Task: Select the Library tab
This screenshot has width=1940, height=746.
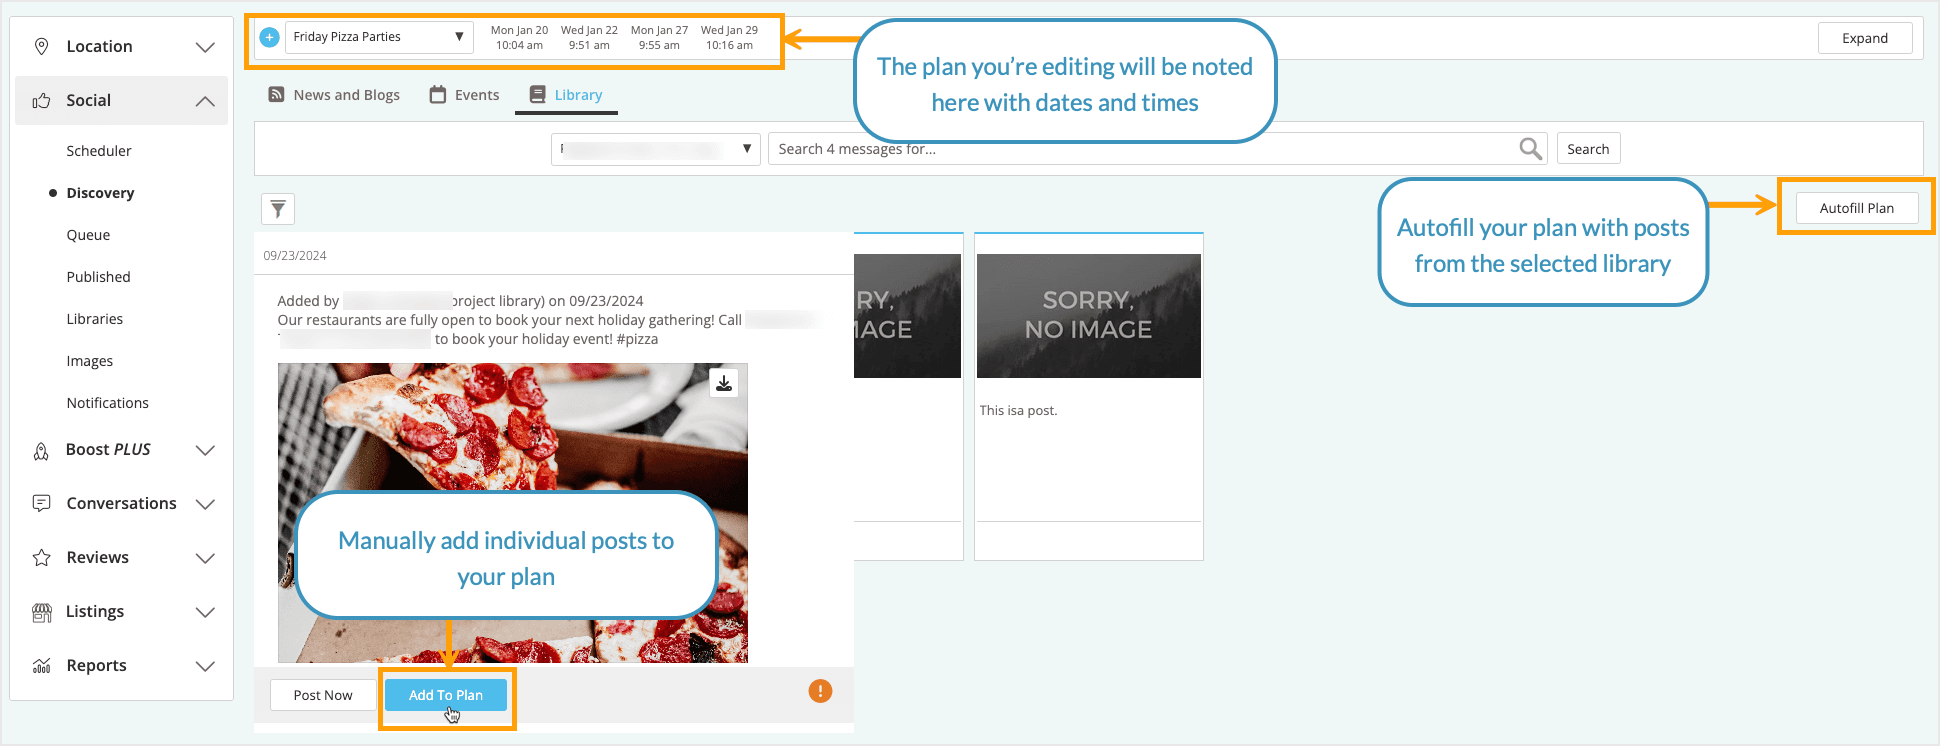Action: (566, 95)
